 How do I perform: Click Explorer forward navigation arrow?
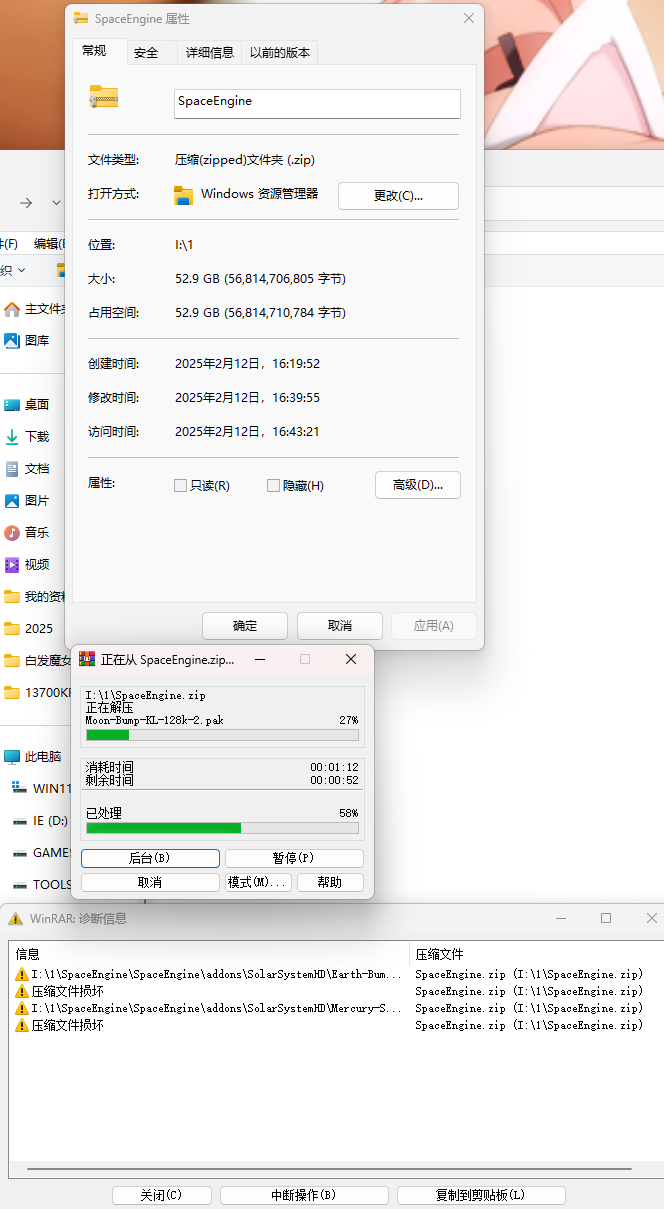point(26,203)
